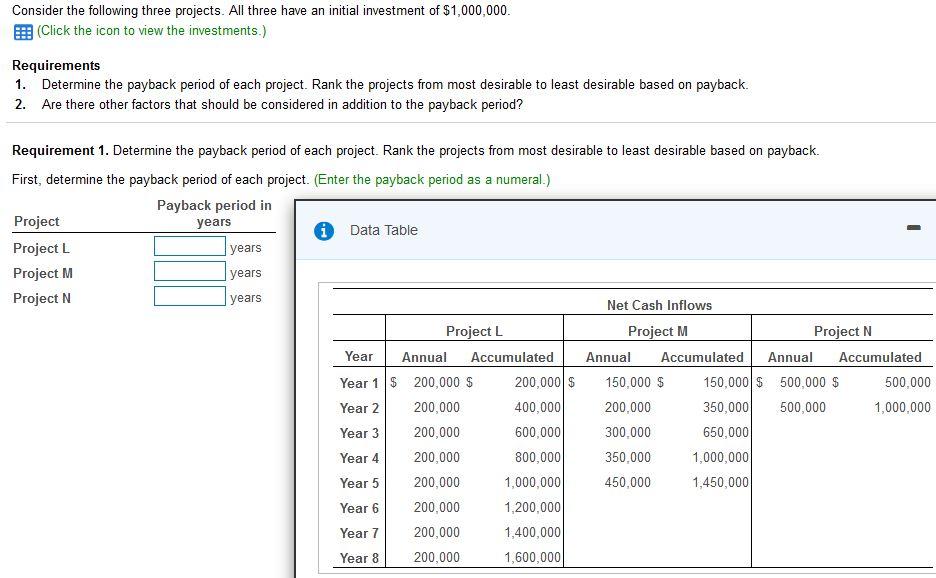Click the Net Cash Inflows header
This screenshot has height=578, width=936.
658,305
